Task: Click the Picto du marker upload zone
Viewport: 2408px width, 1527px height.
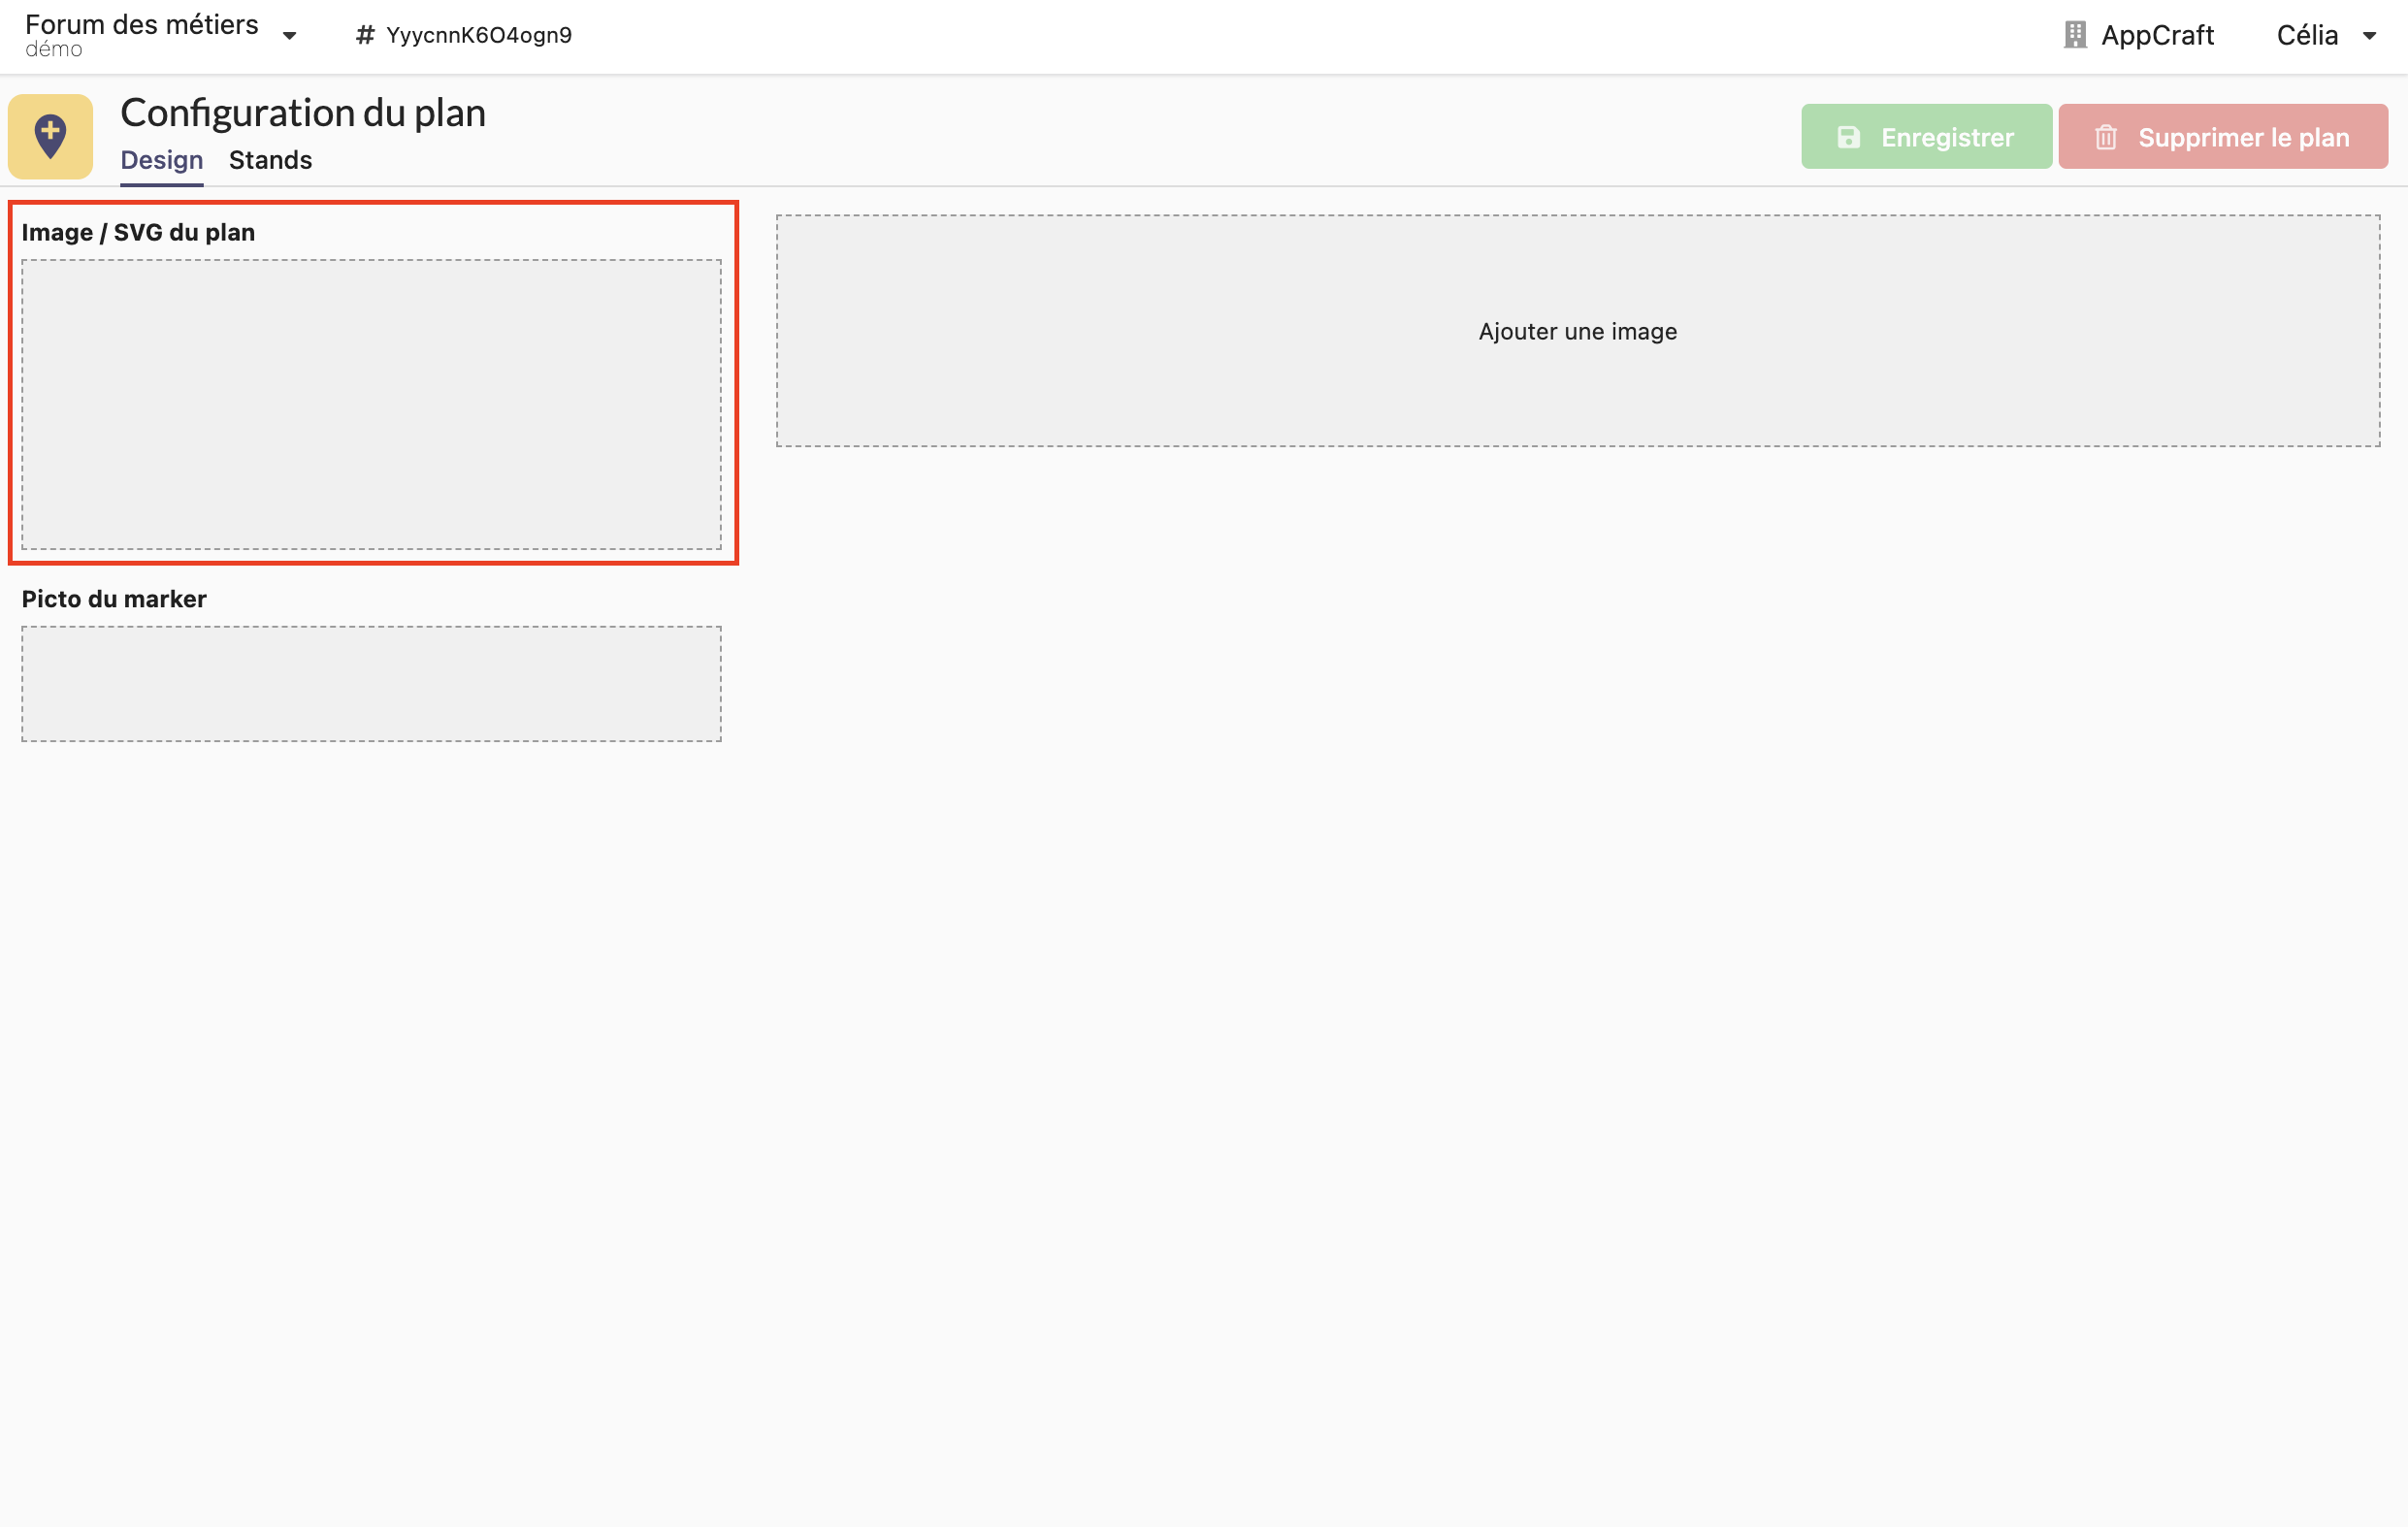Action: (371, 684)
